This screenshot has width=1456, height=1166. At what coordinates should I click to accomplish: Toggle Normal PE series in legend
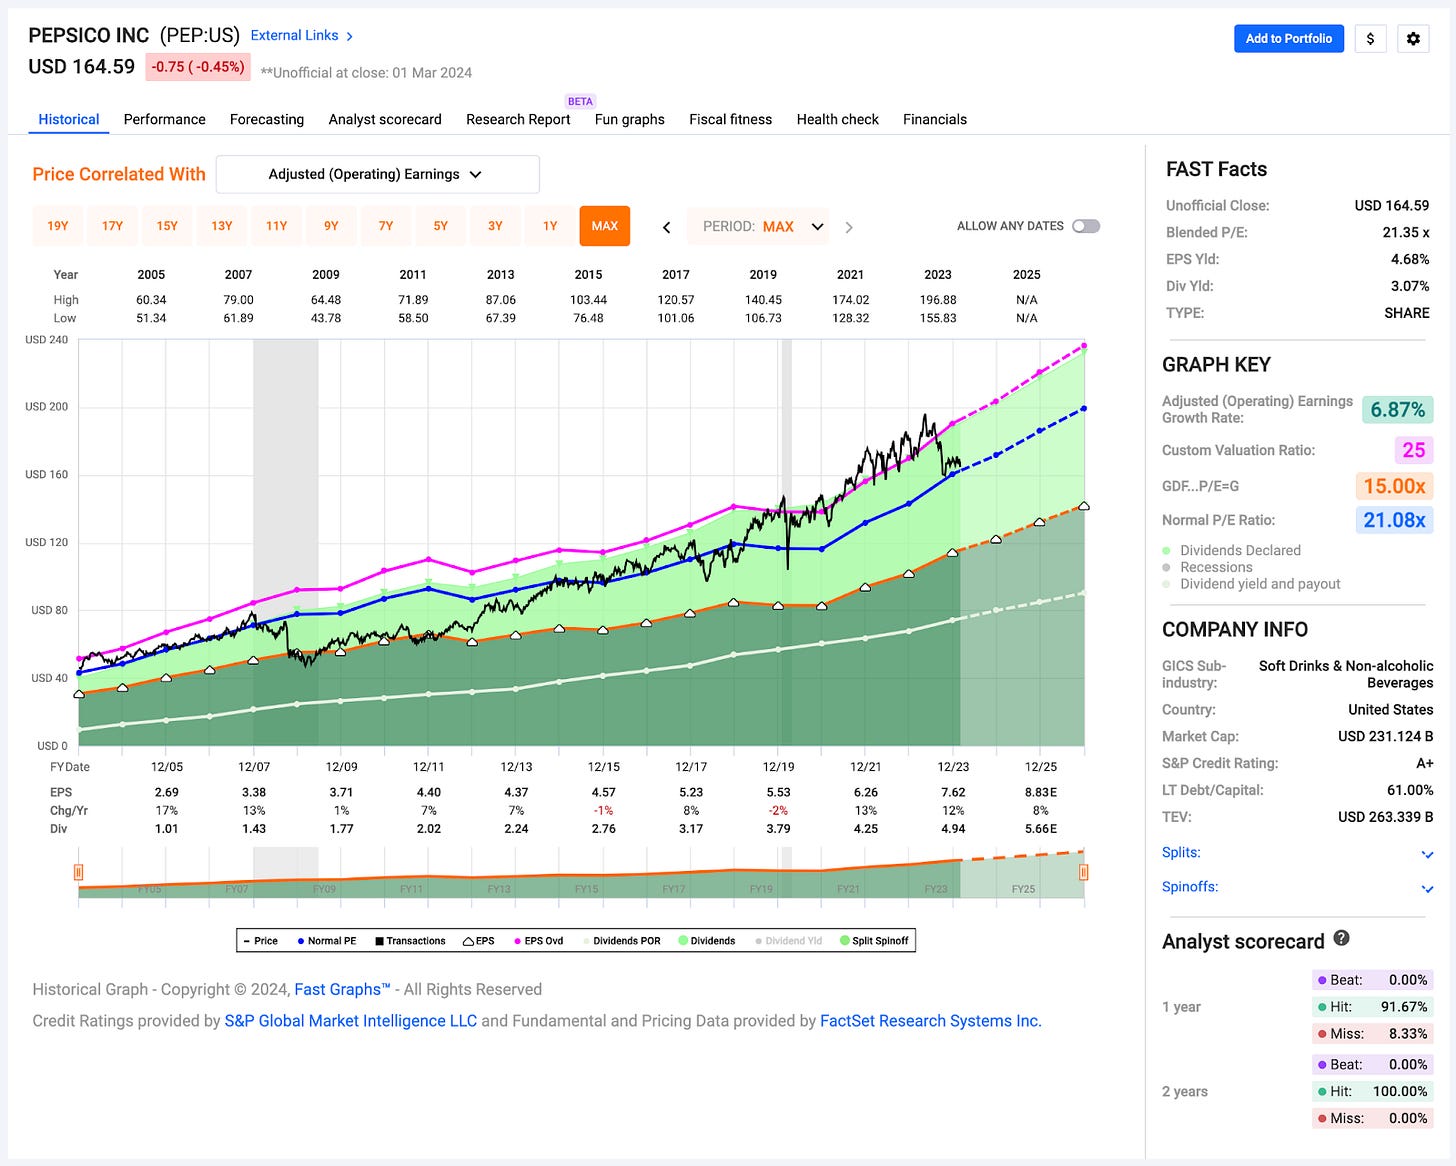pyautogui.click(x=327, y=941)
